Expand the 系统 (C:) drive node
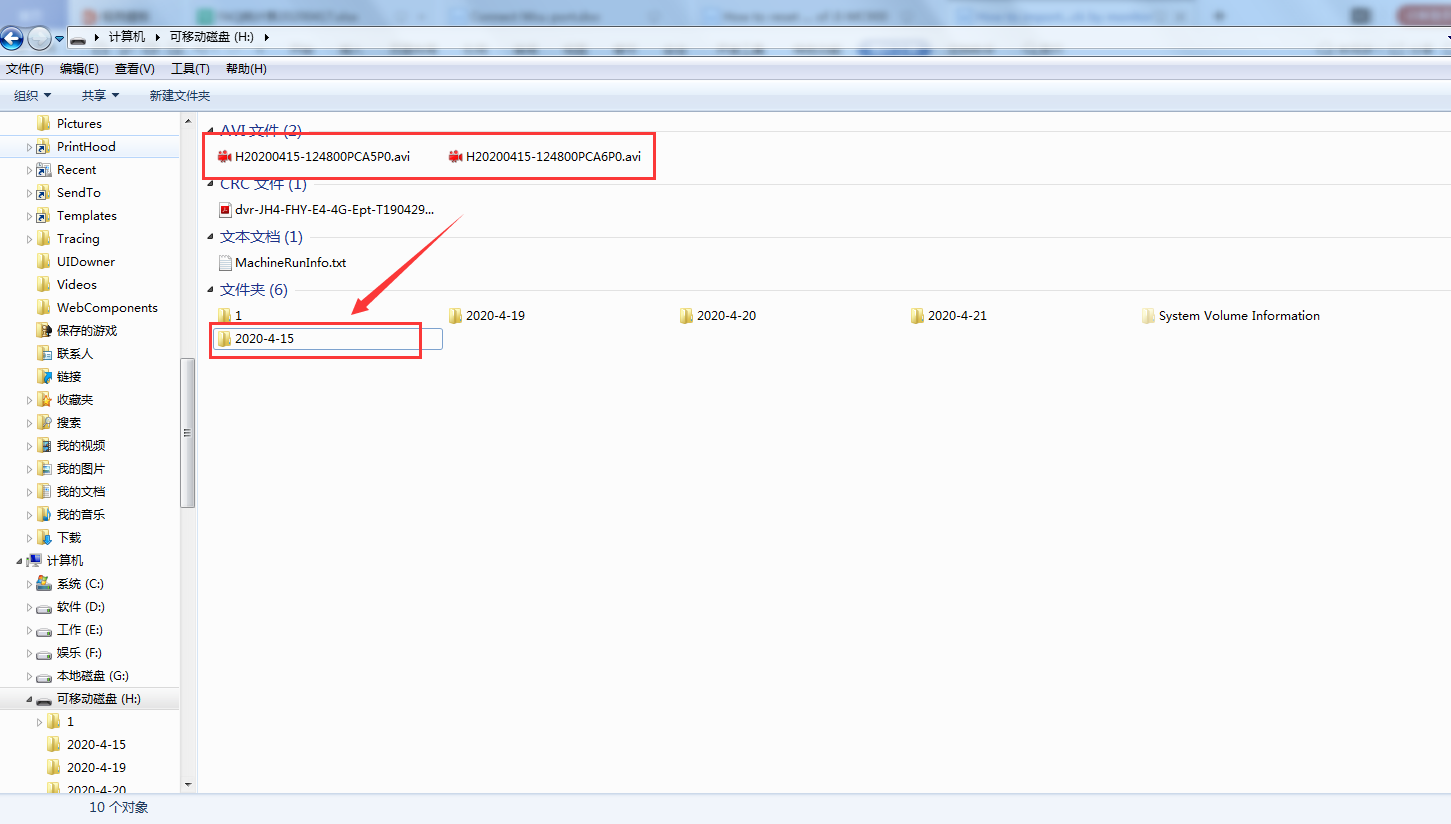 29,584
